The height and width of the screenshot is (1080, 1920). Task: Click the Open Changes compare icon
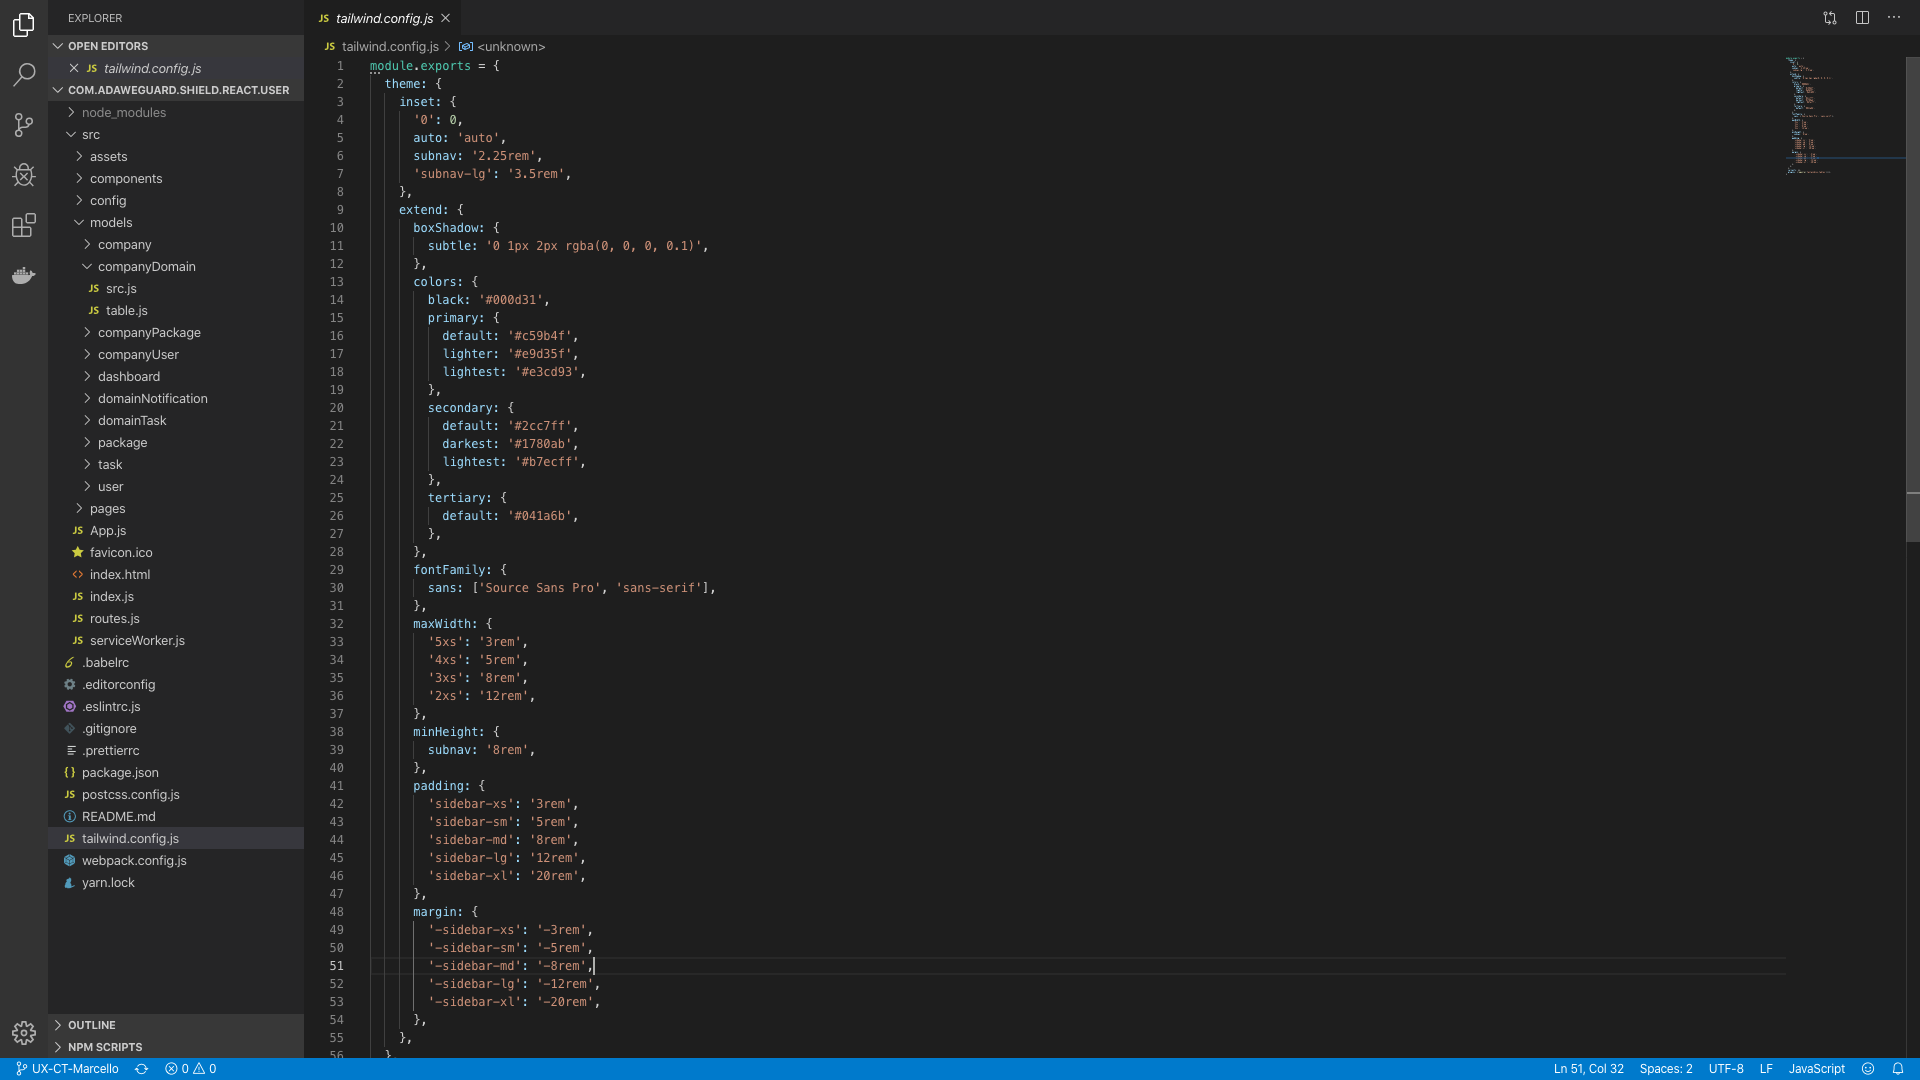pos(1830,18)
